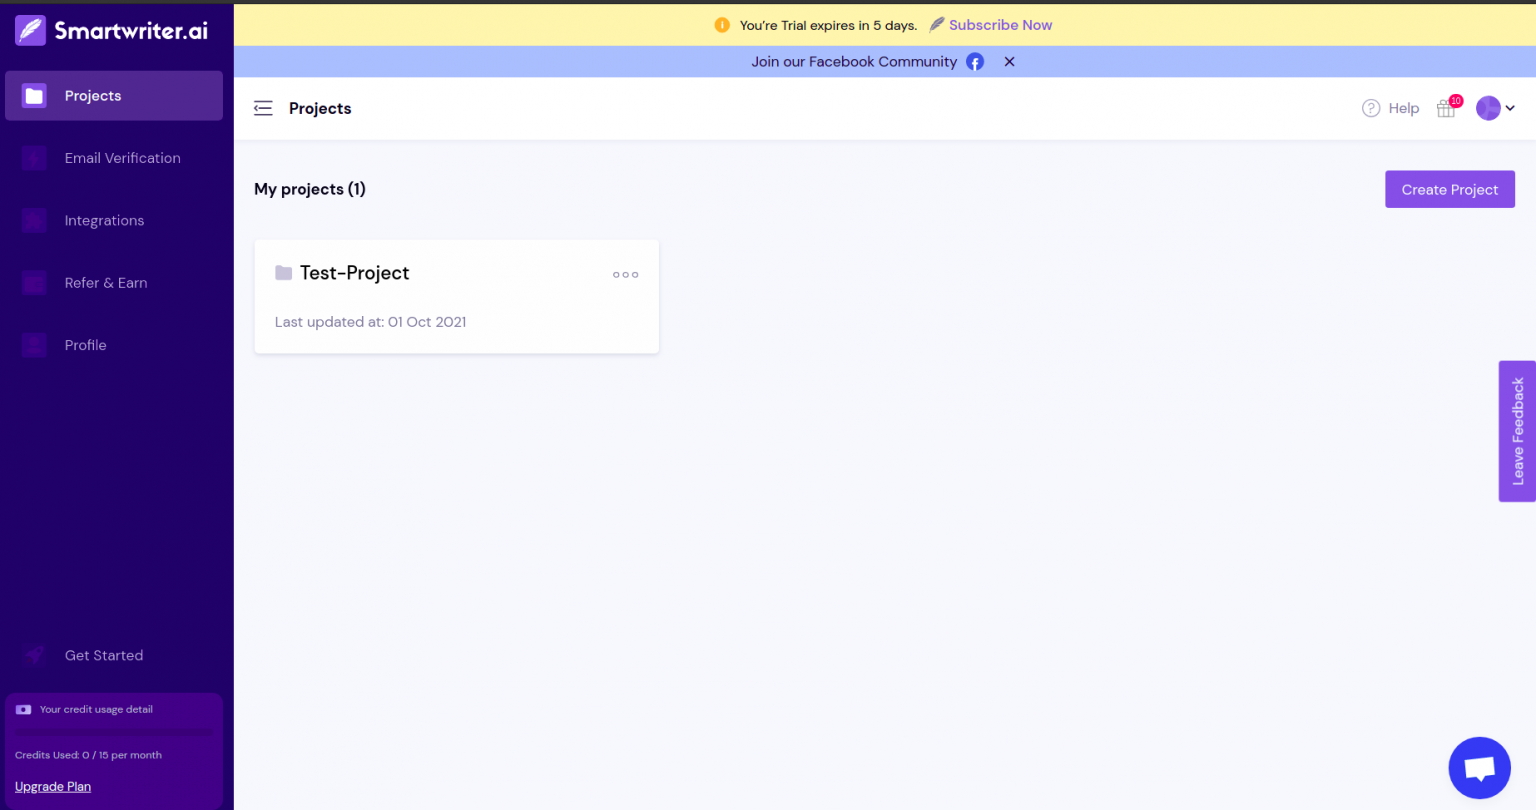Open the three-dot menu on Test-Project
Viewport: 1536px width, 810px height.
pyautogui.click(x=625, y=274)
